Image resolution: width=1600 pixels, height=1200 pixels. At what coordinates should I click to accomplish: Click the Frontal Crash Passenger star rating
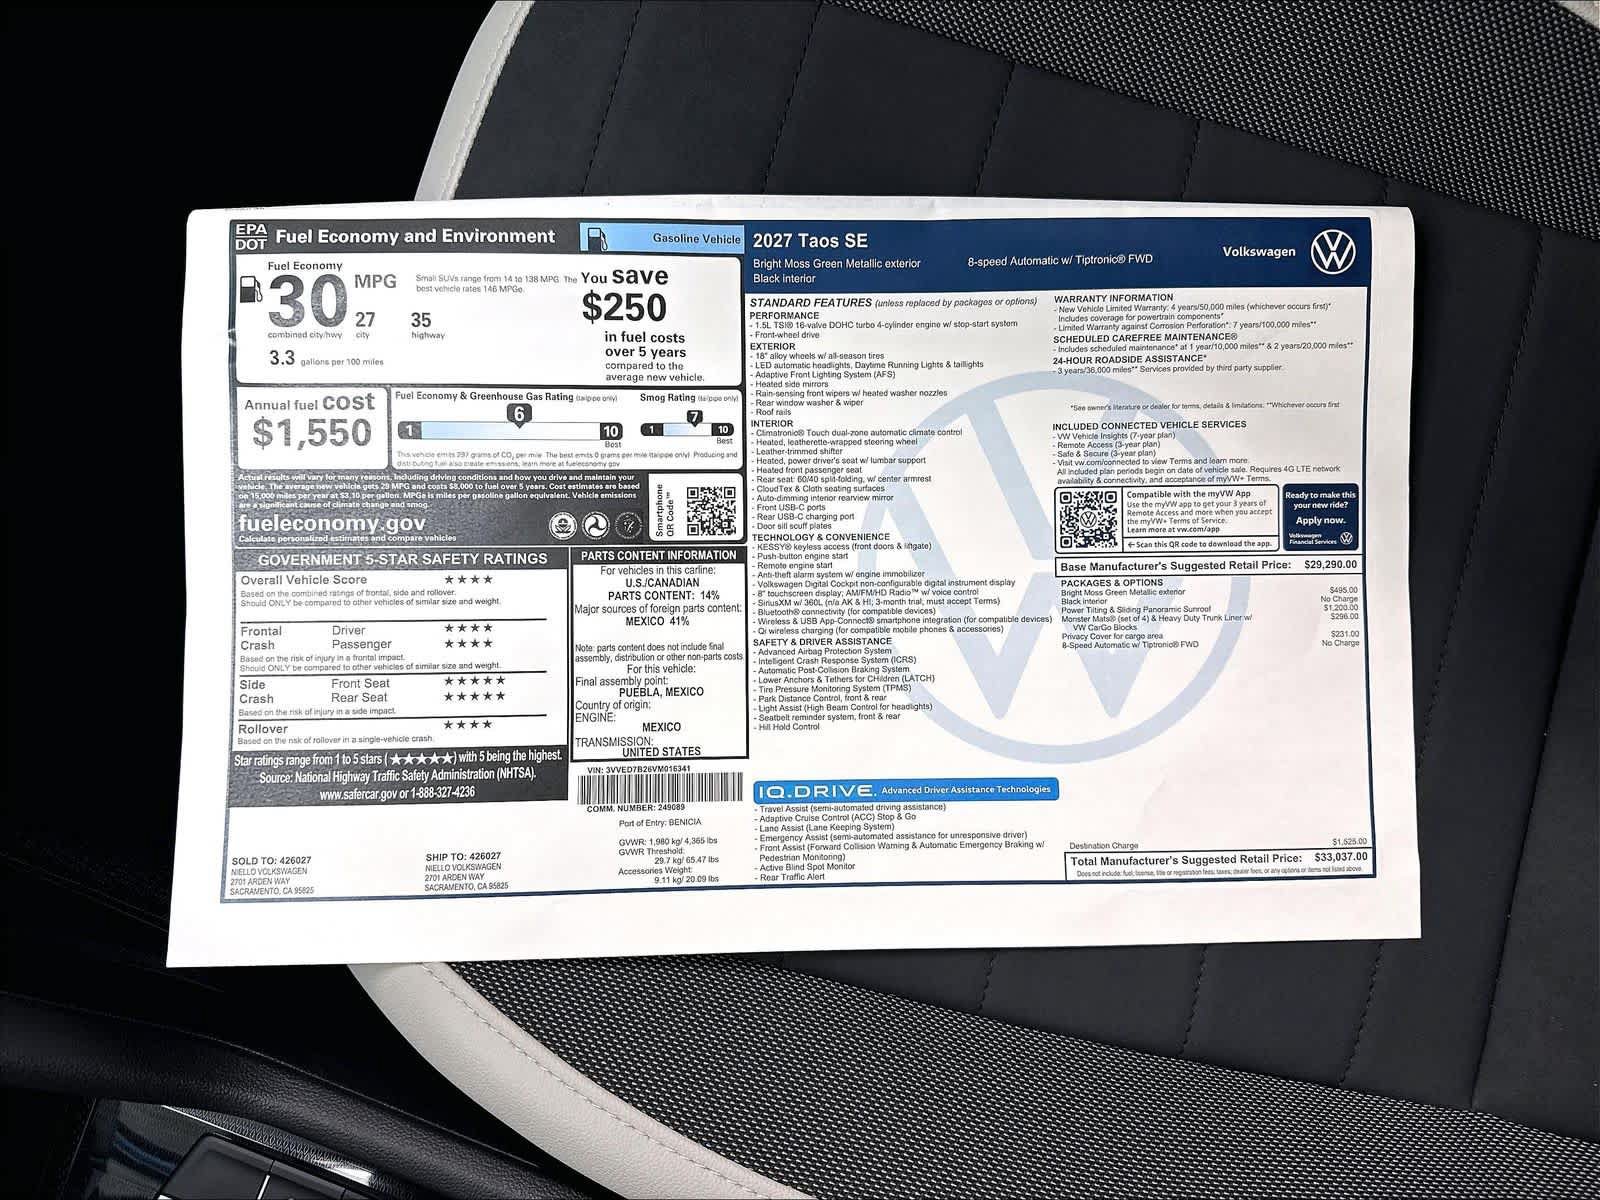coord(469,643)
